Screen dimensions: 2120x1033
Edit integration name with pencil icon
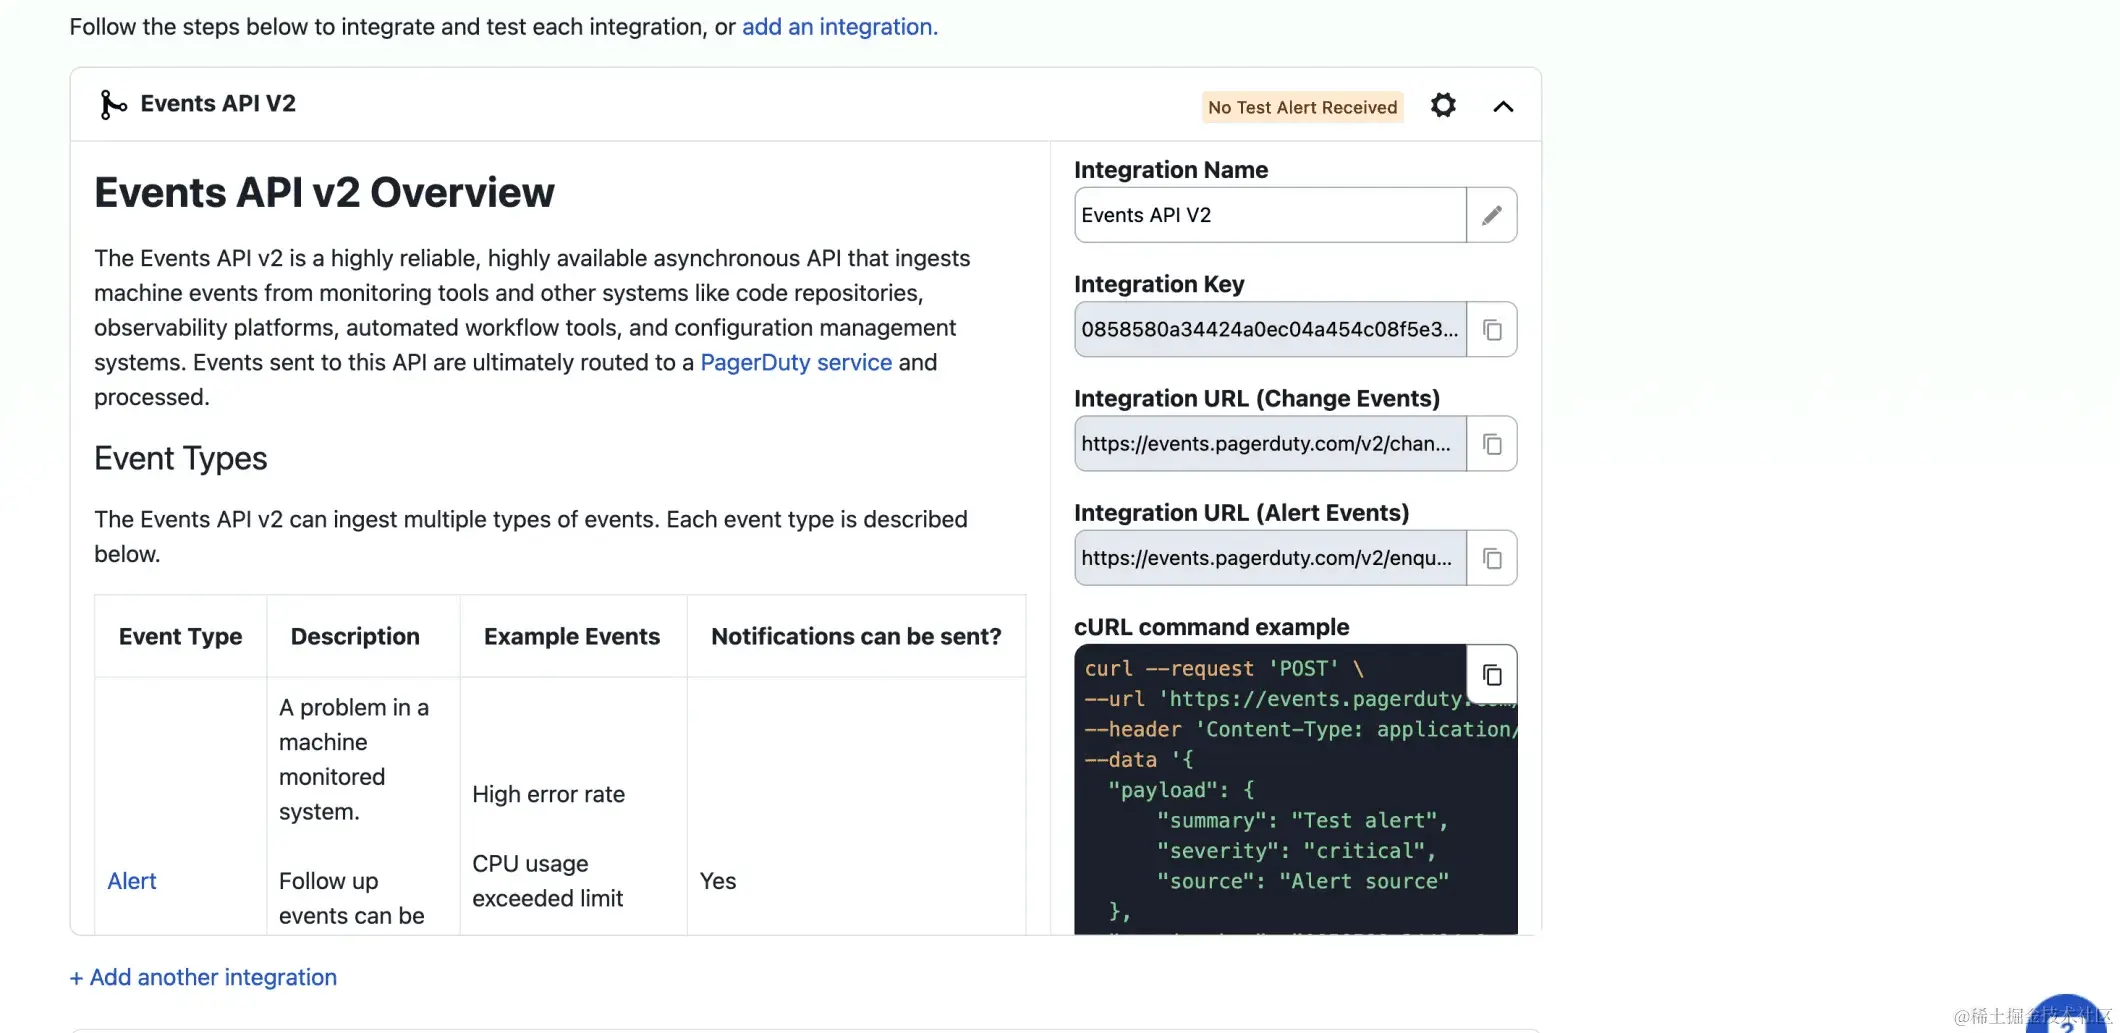coord(1492,215)
